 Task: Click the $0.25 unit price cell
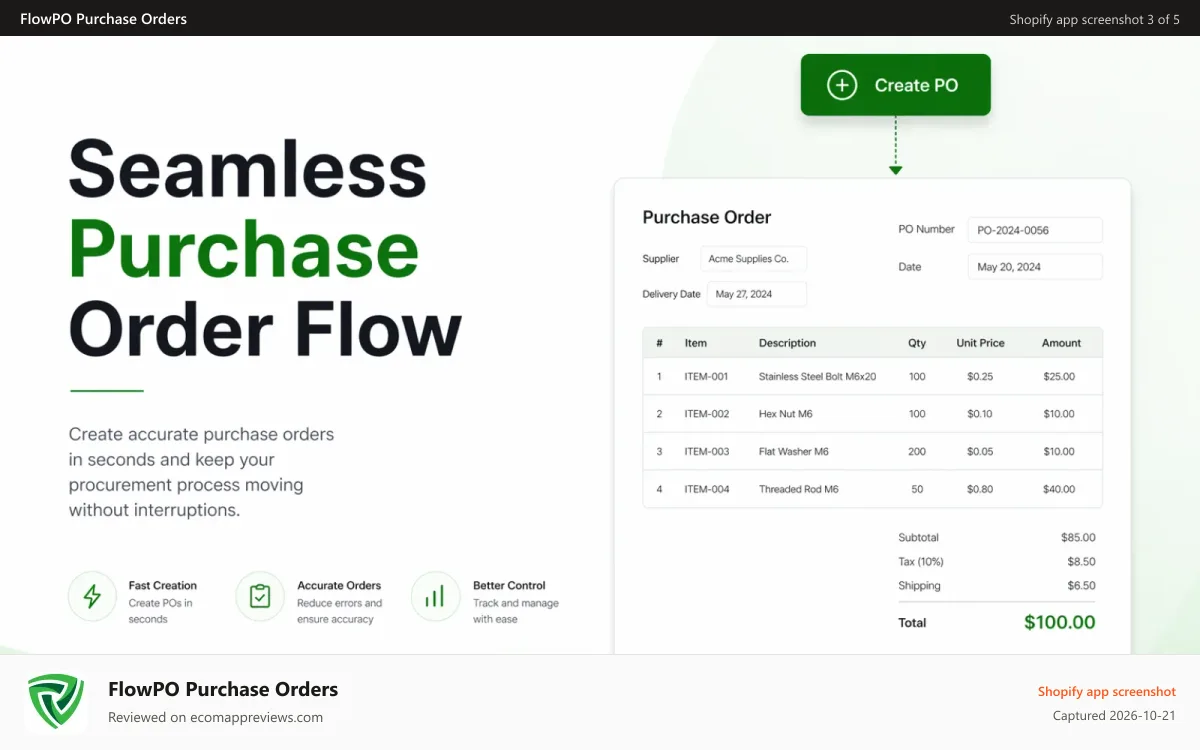[x=980, y=377]
